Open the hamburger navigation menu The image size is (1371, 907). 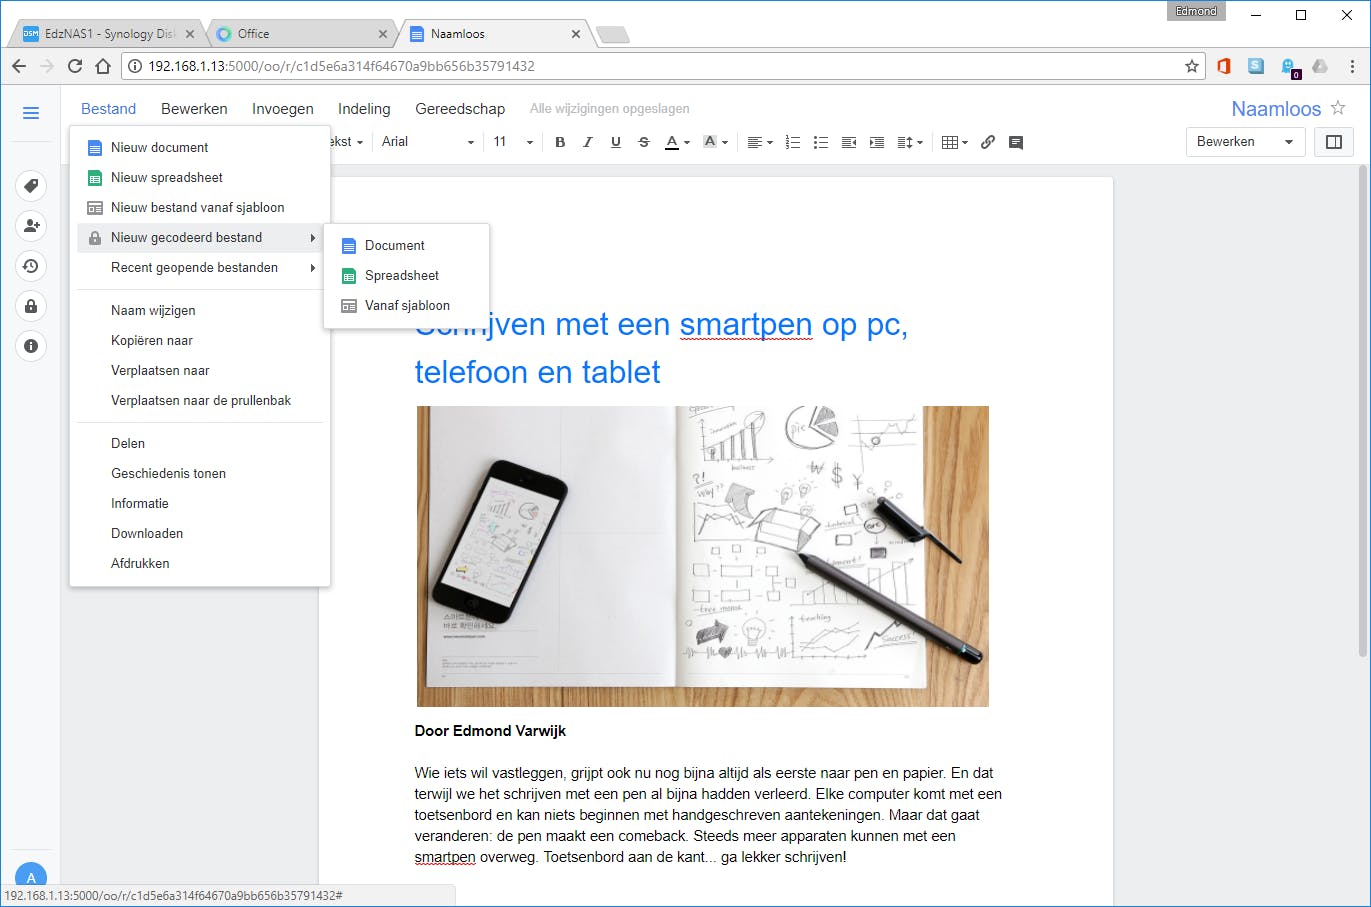[31, 113]
